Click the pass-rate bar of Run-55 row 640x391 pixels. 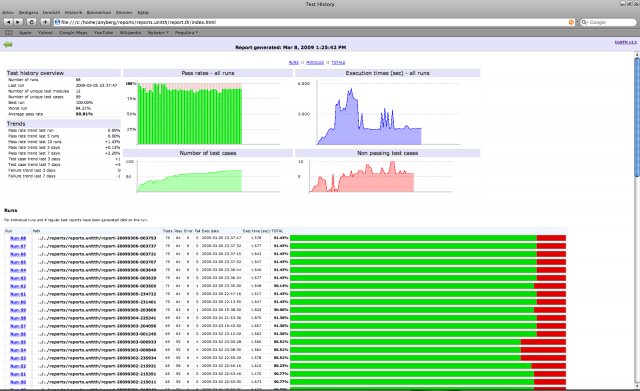click(x=428, y=342)
